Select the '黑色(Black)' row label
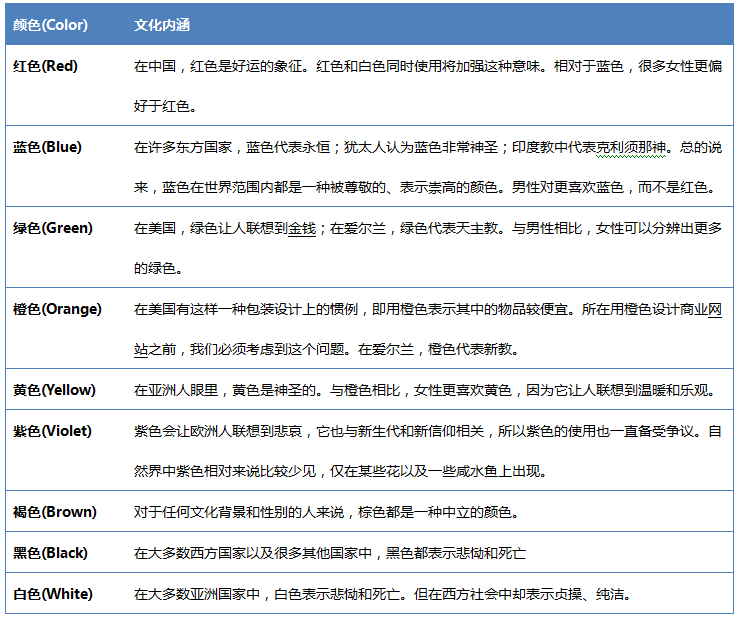This screenshot has width=737, height=617. [50, 553]
